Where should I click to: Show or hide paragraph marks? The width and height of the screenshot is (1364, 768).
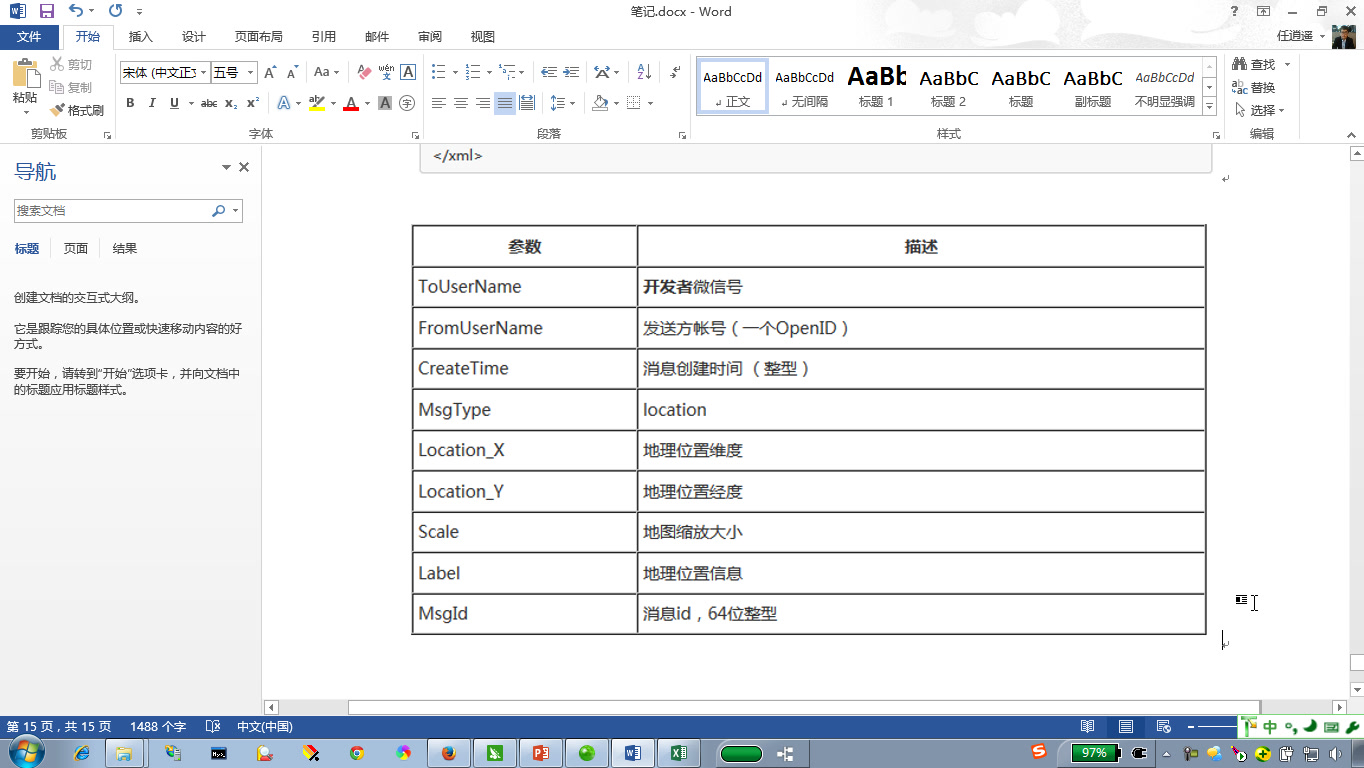[x=675, y=72]
